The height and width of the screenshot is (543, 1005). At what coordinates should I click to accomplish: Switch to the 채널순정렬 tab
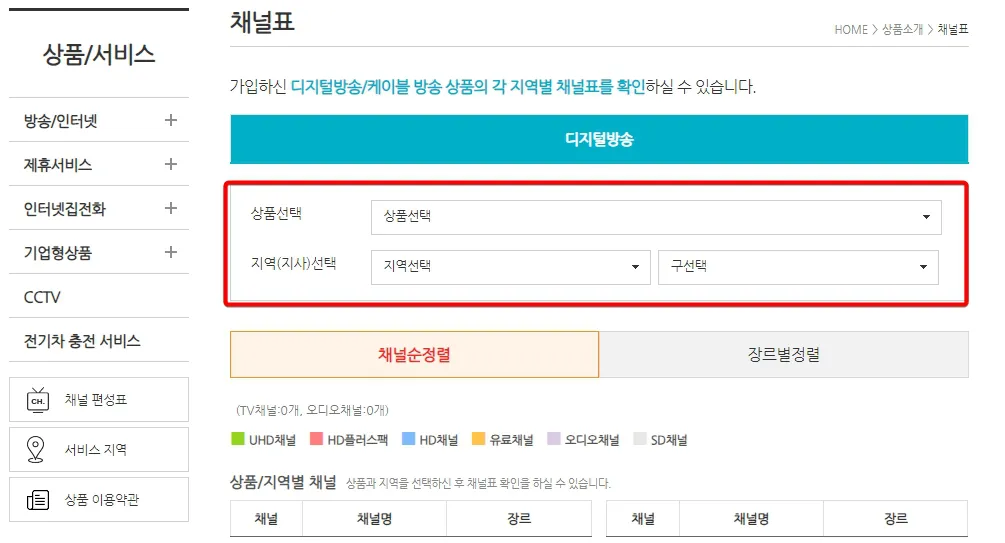[x=414, y=355]
